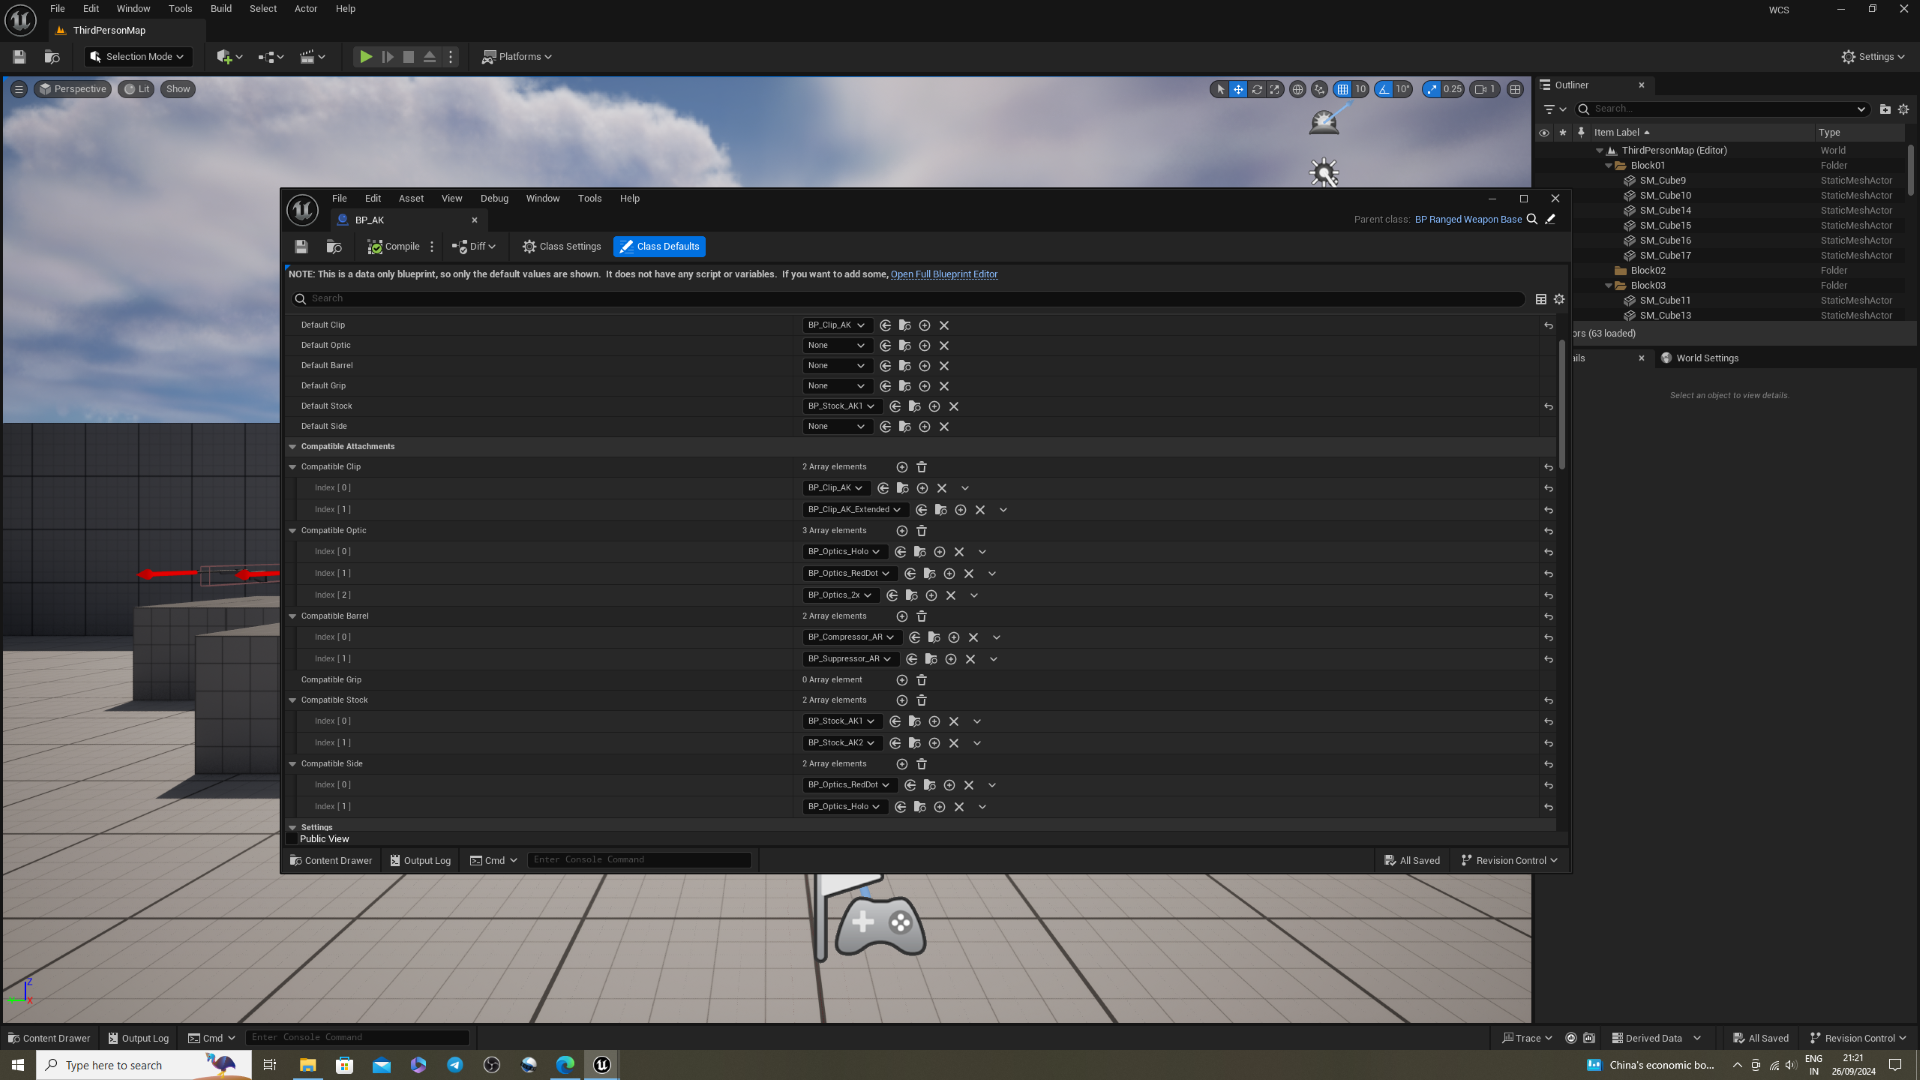Clear the Default Stock value
Image resolution: width=1920 pixels, height=1080 pixels.
(x=954, y=407)
